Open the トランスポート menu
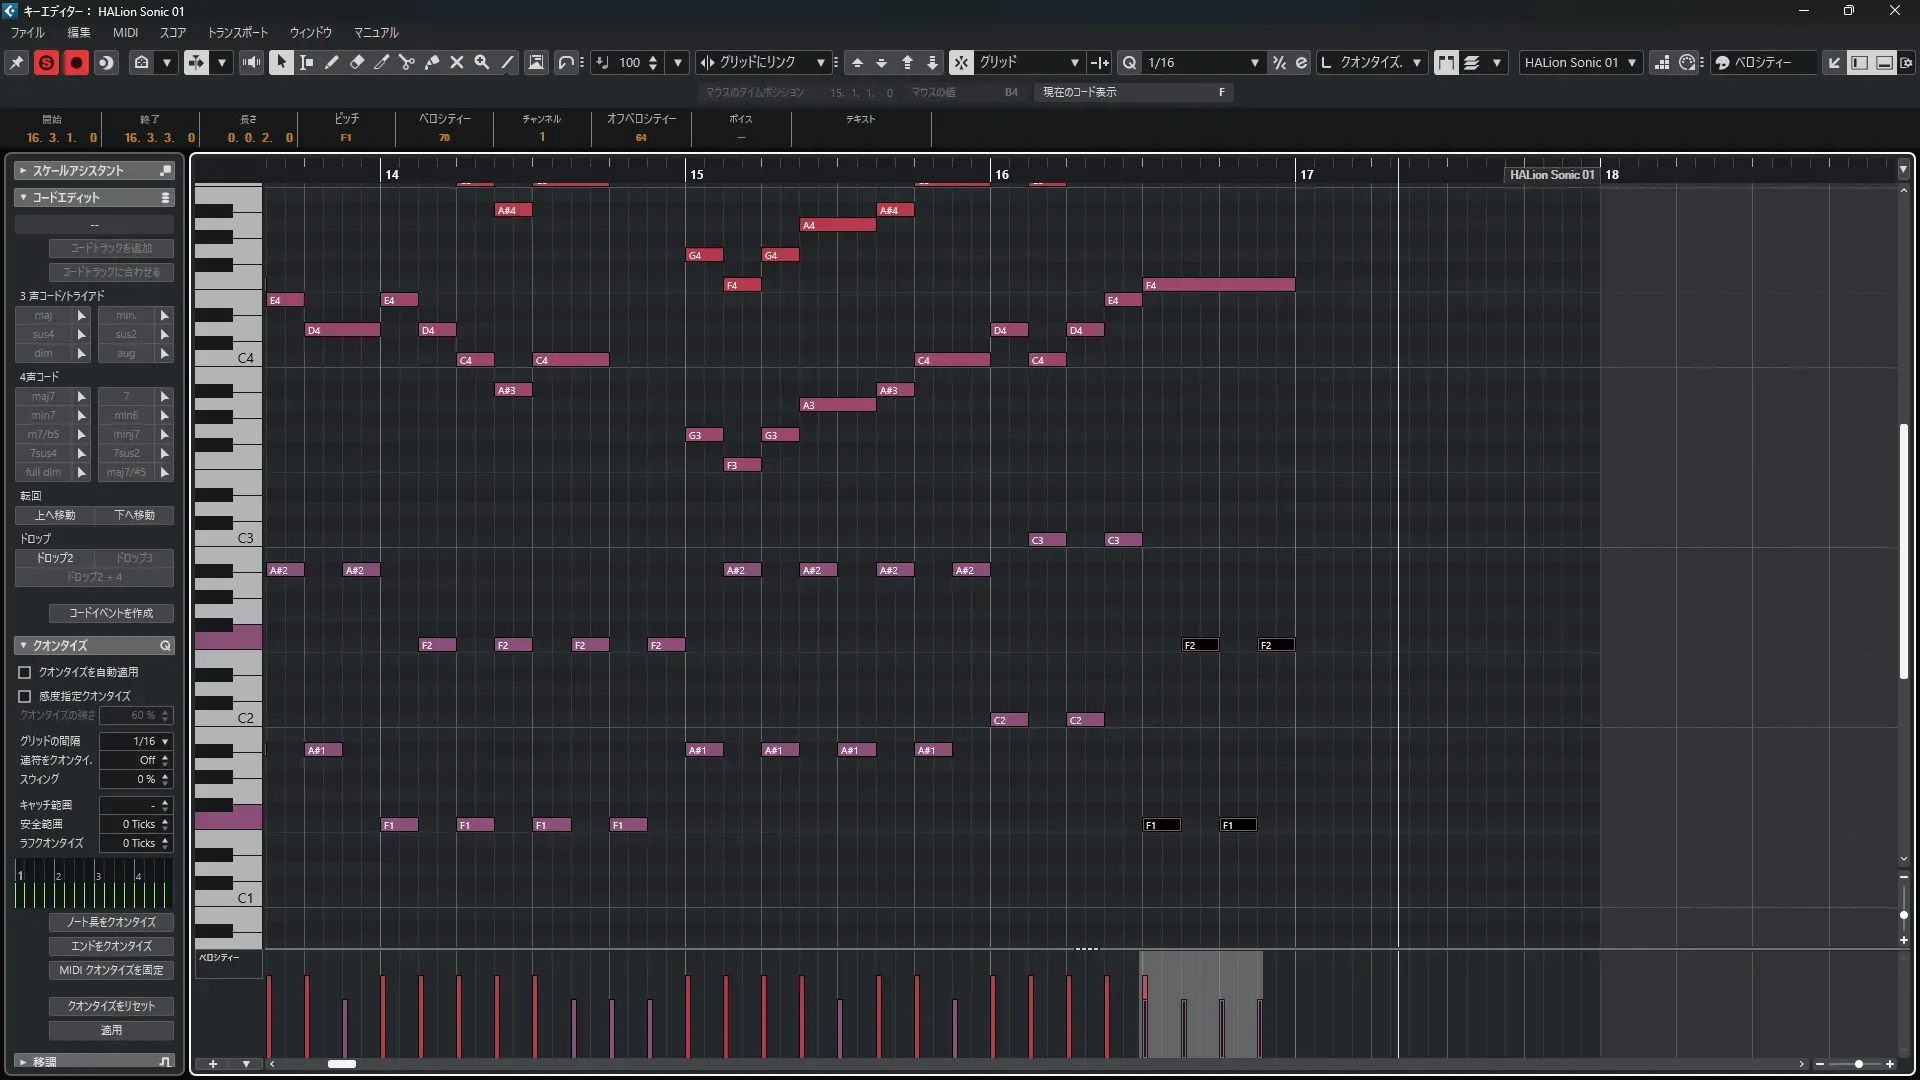The height and width of the screenshot is (1080, 1920). pos(237,32)
